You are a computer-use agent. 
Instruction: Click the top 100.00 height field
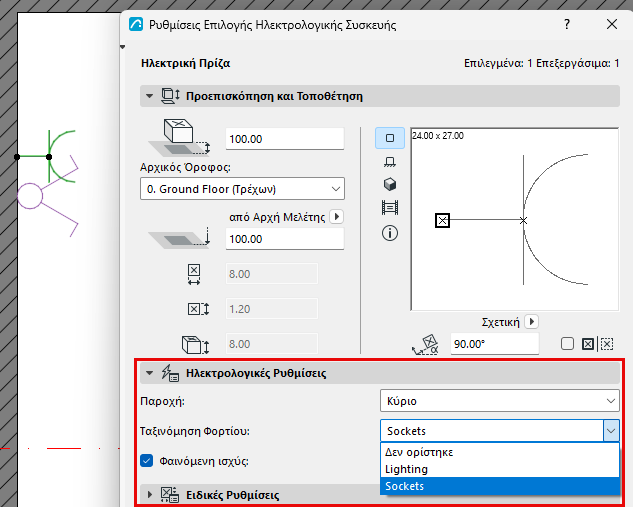pos(285,139)
